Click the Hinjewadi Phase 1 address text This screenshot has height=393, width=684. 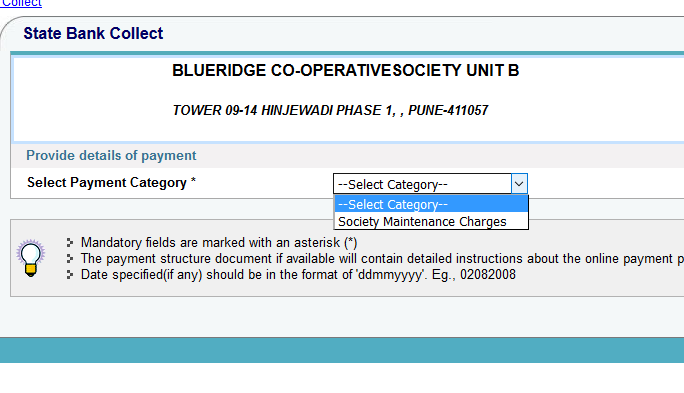point(330,110)
